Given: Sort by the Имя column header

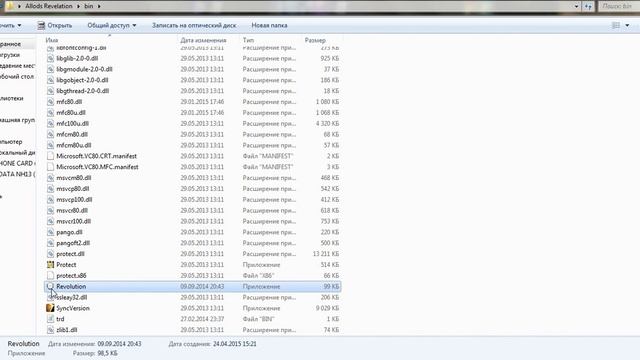Looking at the screenshot, I should click(52, 40).
